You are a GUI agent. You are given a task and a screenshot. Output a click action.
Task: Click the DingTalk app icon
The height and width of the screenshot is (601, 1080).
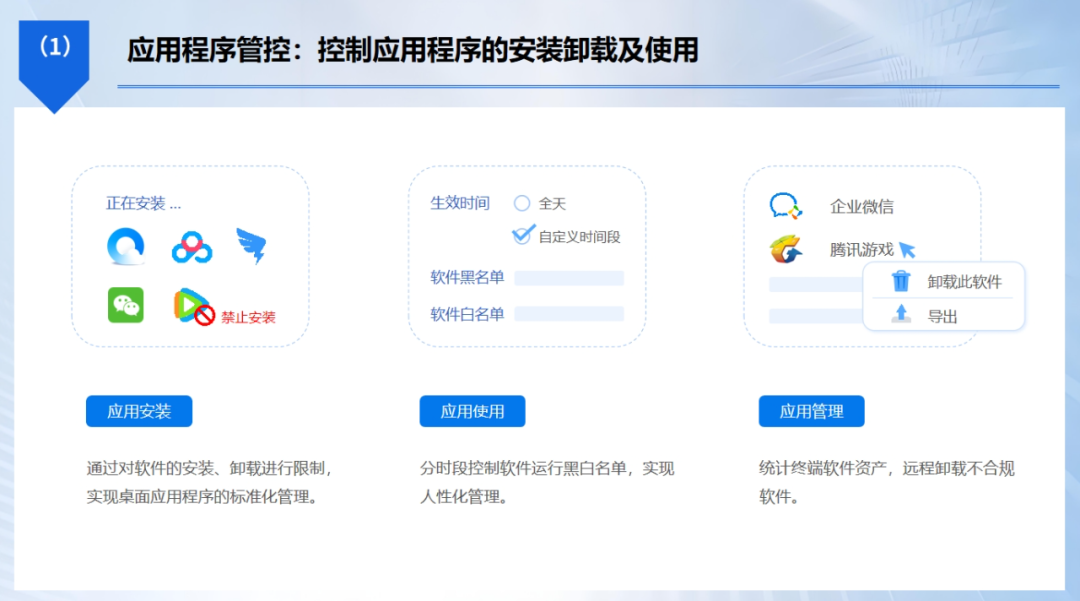click(254, 244)
